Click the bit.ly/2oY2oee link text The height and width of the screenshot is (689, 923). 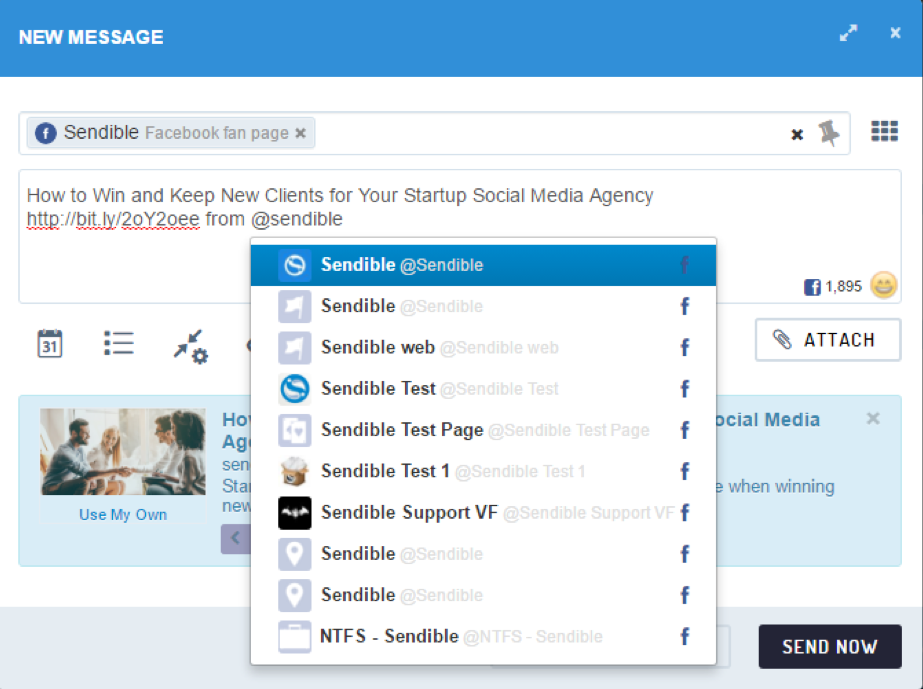[x=113, y=219]
